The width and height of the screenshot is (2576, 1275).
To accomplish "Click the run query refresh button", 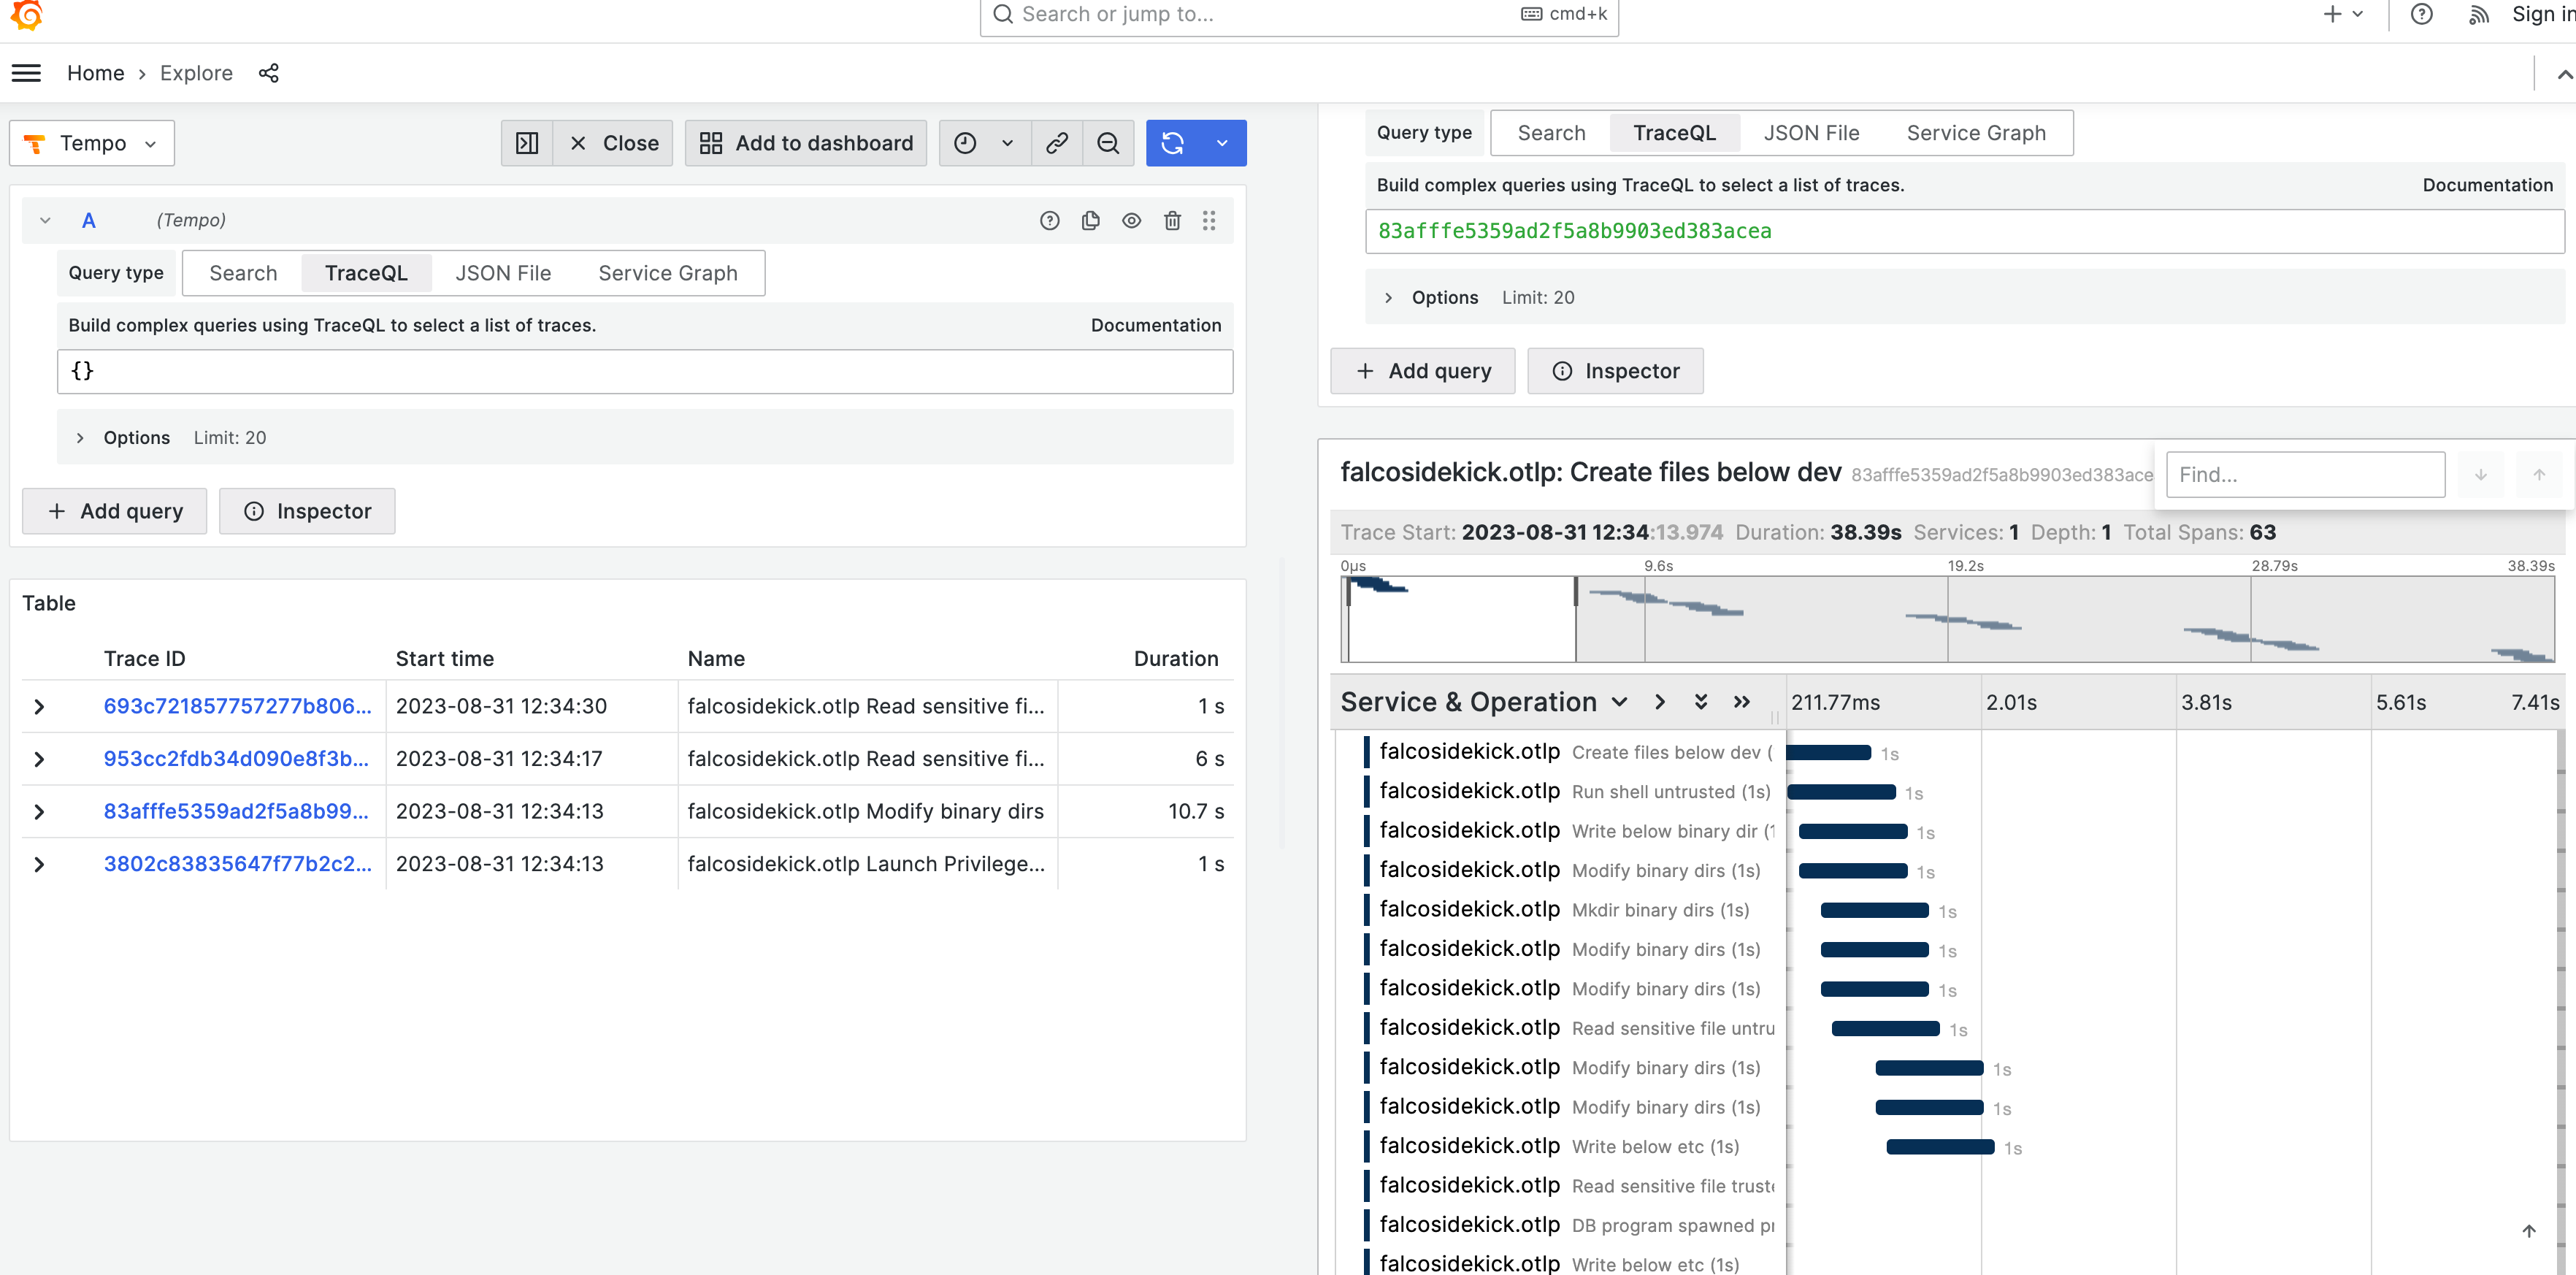I will tap(1173, 143).
